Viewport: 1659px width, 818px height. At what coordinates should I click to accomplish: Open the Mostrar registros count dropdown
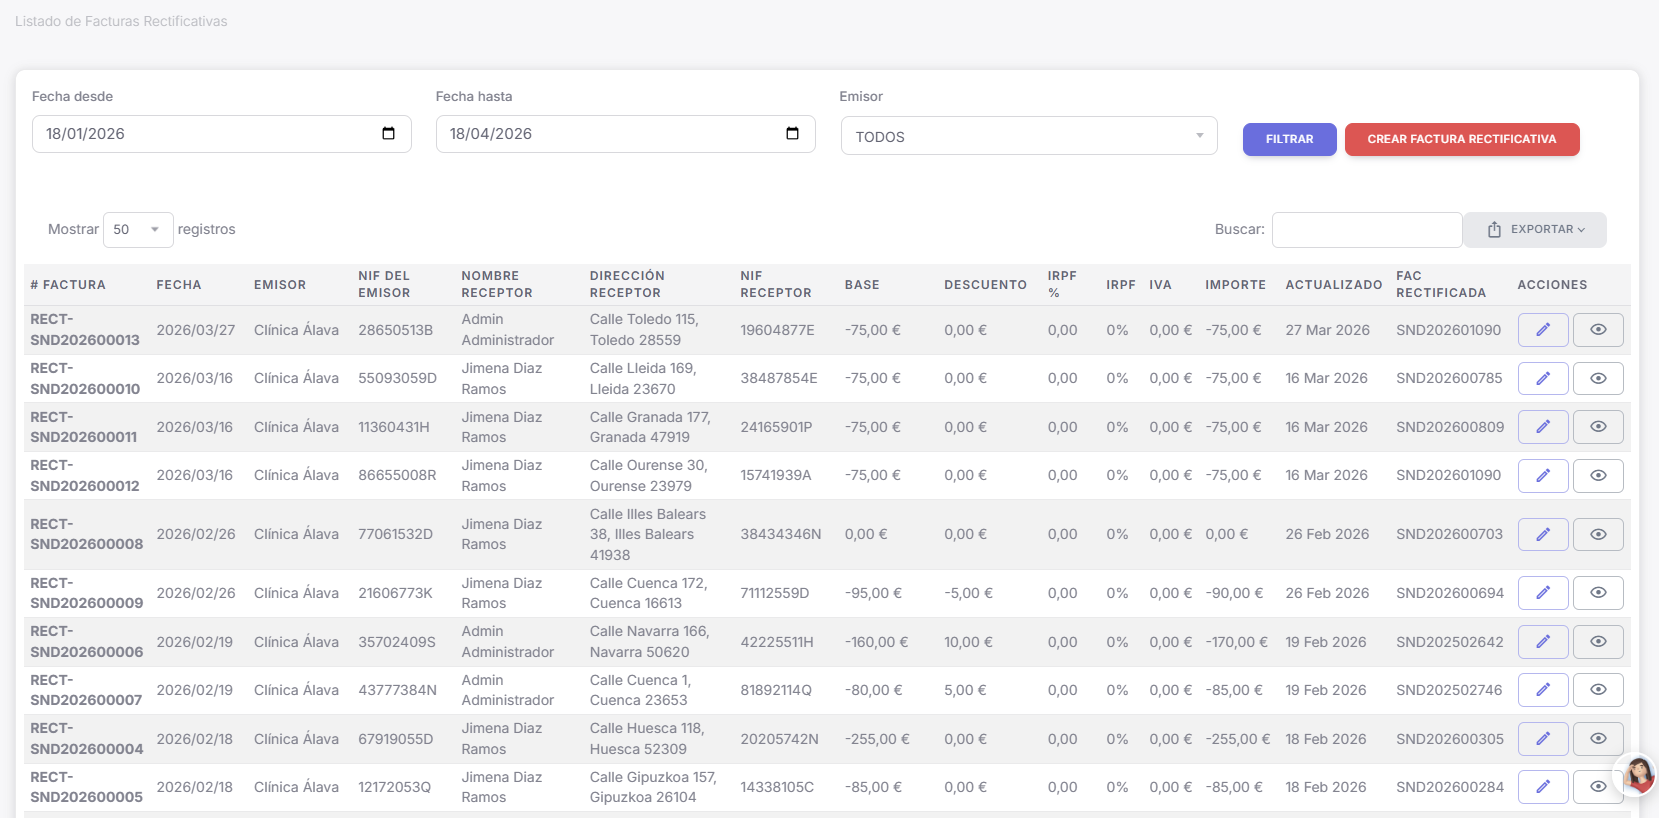[x=138, y=230]
